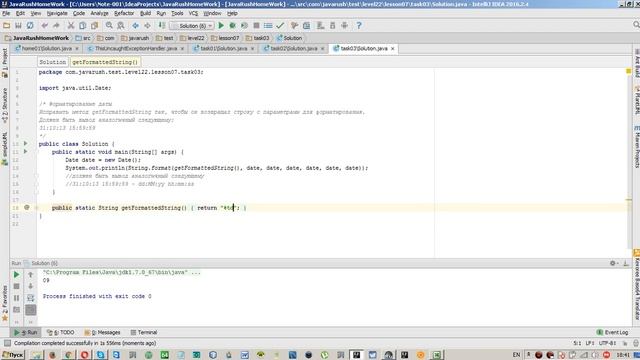This screenshot has height=360, width=640.
Task: Click run gutter arrow beside main method
Action: 25,151
